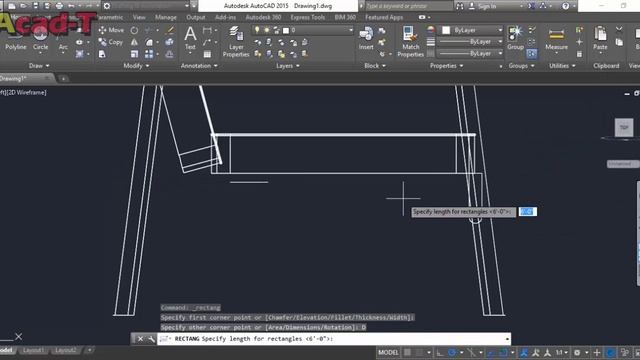The image size is (640, 360).
Task: Choose the Mirror tool
Action: tap(134, 42)
